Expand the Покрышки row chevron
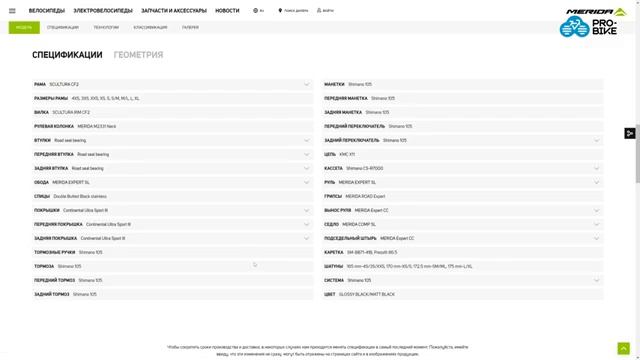Viewport: 640px width, 360px height. pos(307,210)
